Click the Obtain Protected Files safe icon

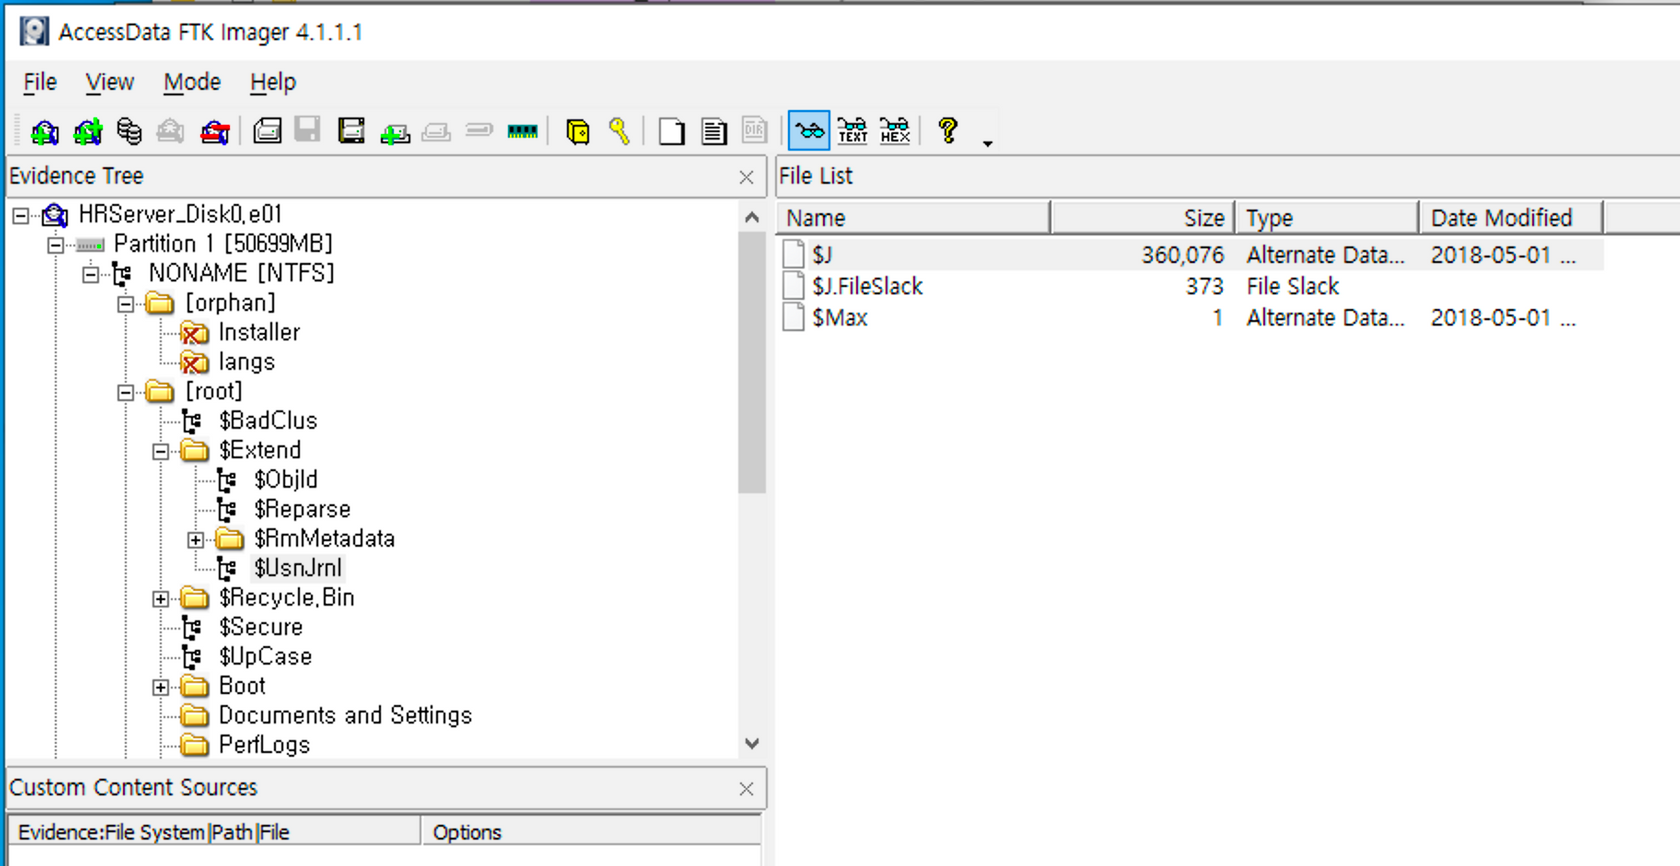pos(577,131)
